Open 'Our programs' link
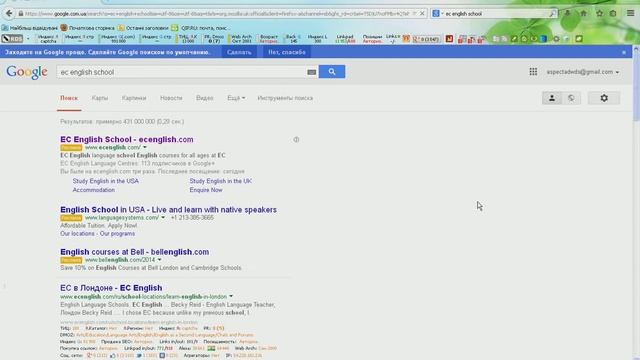The width and height of the screenshot is (640, 360). (118, 233)
